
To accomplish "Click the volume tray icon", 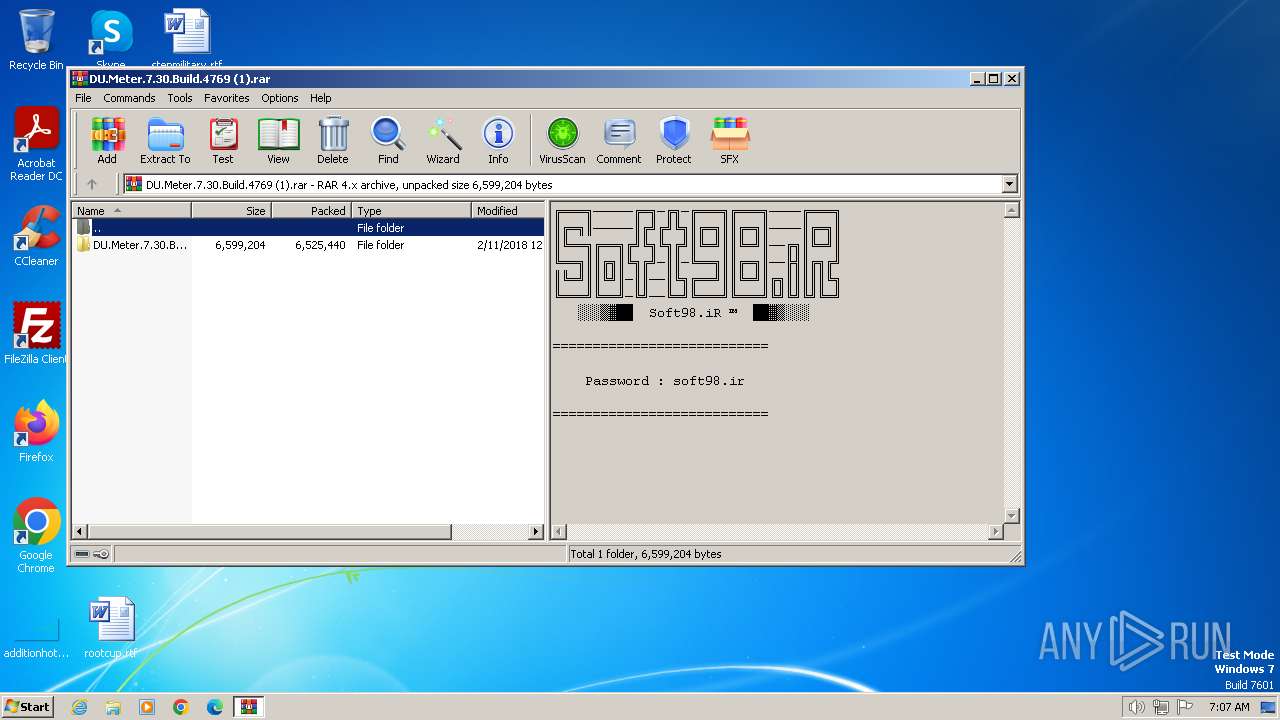I will click(1136, 707).
